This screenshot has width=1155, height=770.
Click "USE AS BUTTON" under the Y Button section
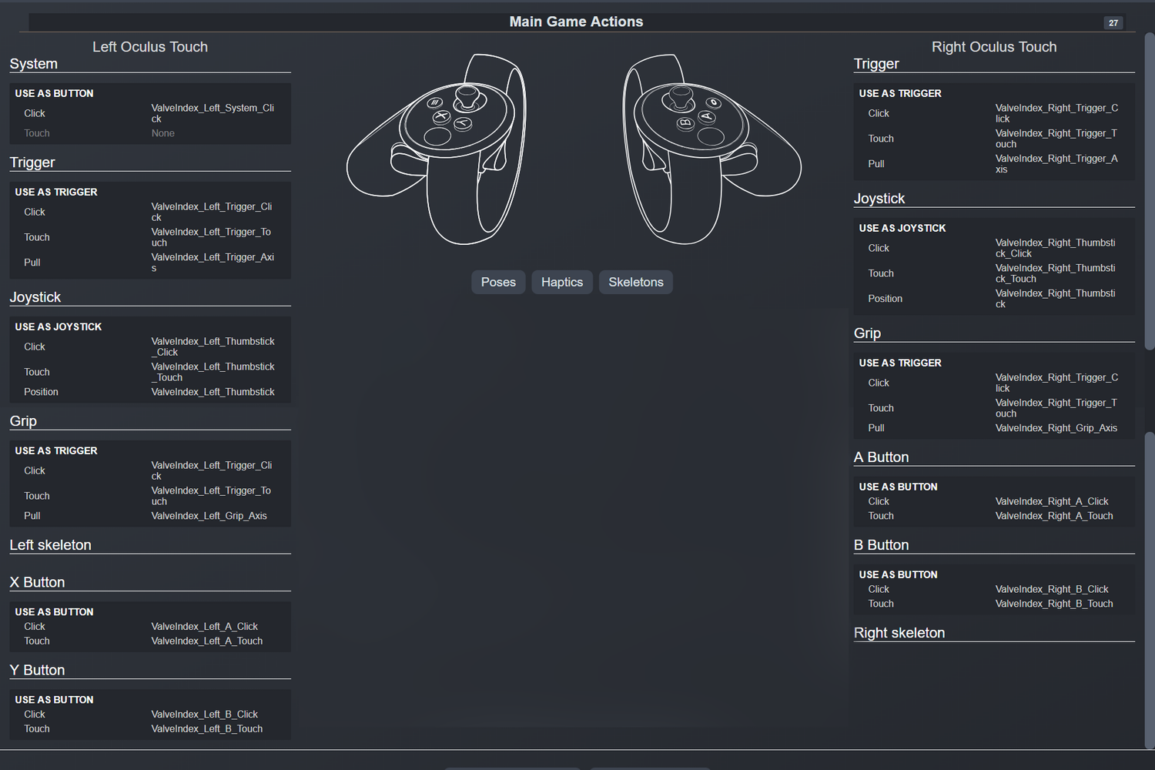[x=54, y=700]
